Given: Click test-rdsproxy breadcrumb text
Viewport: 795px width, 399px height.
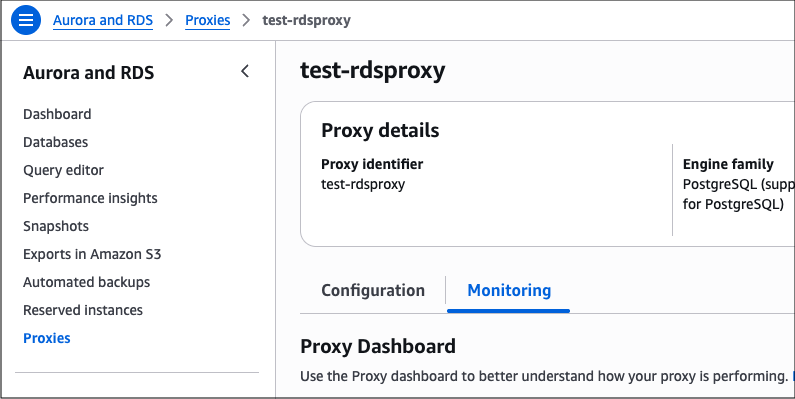Looking at the screenshot, I should [x=306, y=20].
